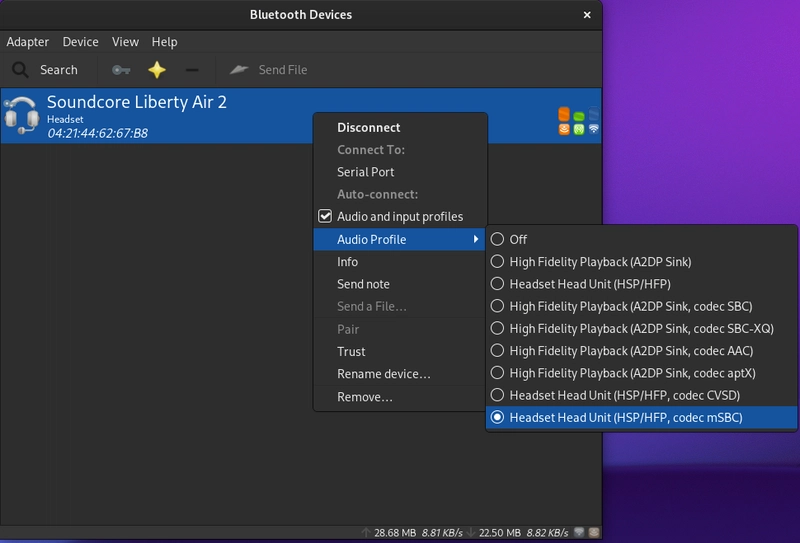Open the Help menu

(164, 42)
